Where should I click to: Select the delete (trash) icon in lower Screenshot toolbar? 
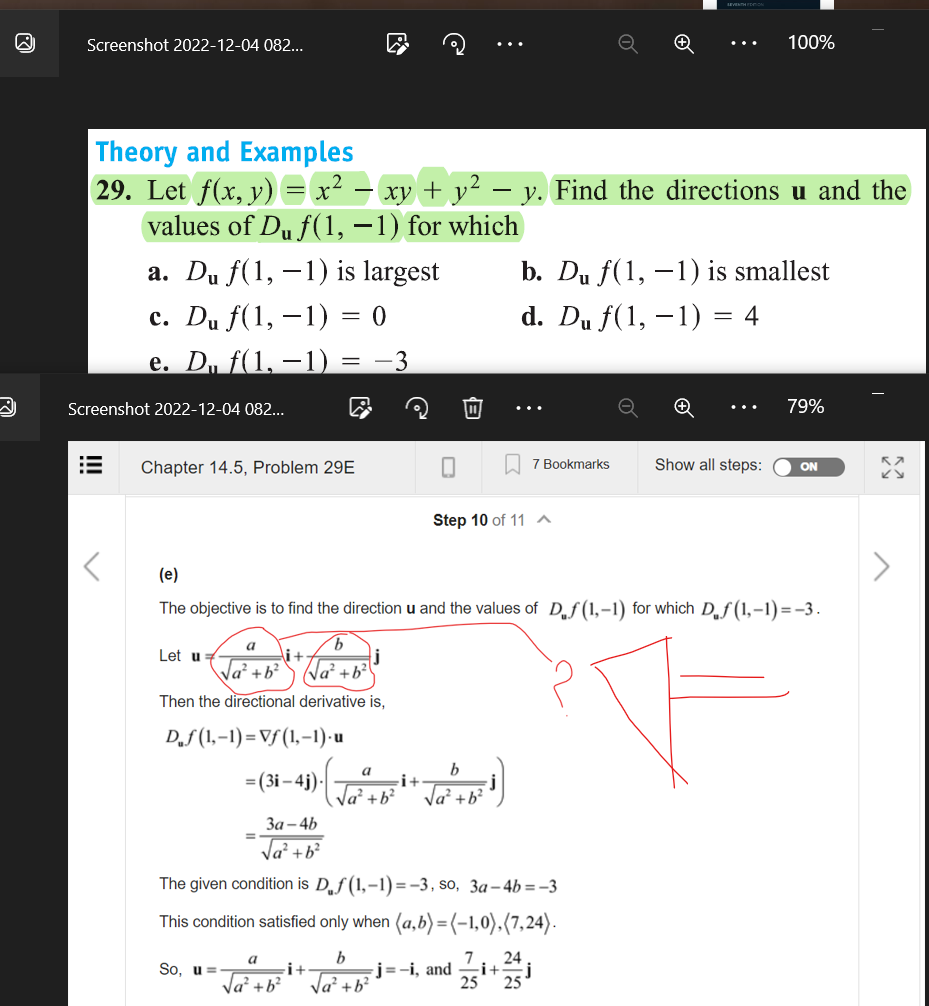(x=472, y=407)
